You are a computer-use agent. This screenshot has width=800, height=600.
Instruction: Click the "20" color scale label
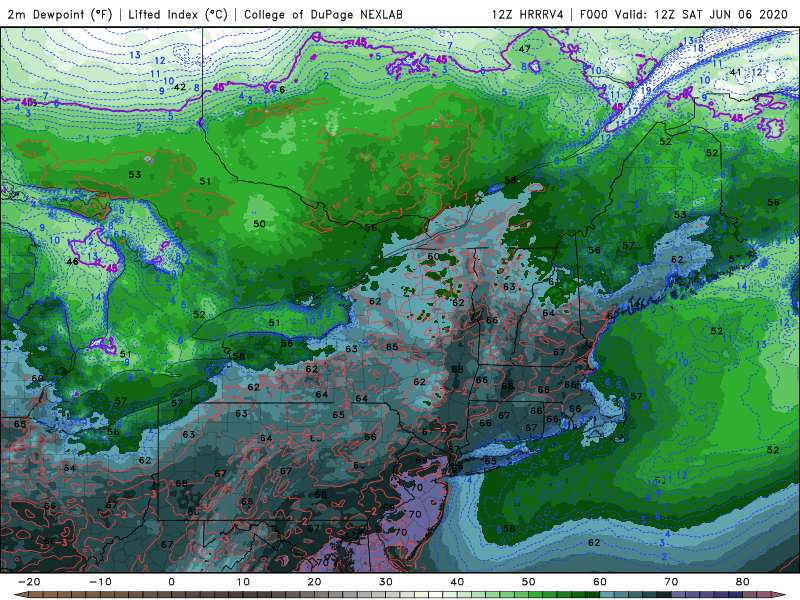314,582
